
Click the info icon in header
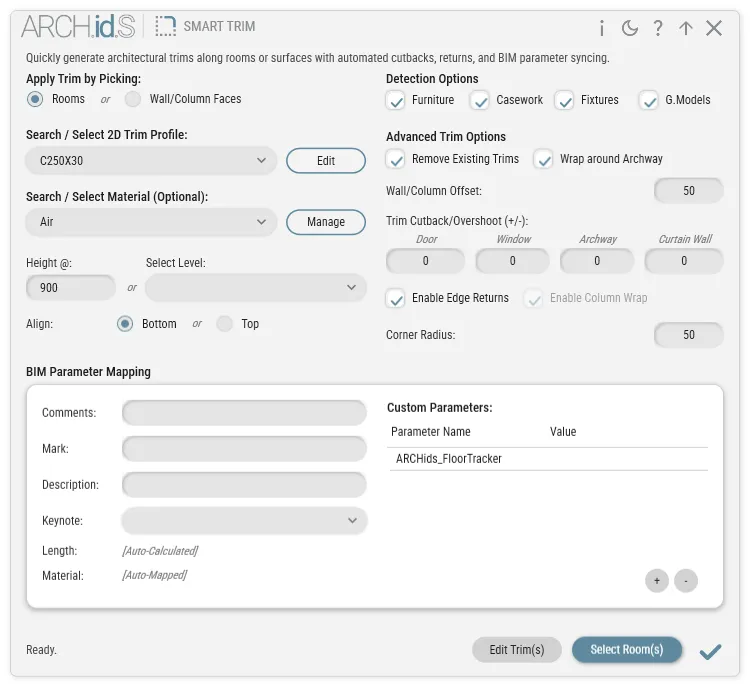pos(602,28)
